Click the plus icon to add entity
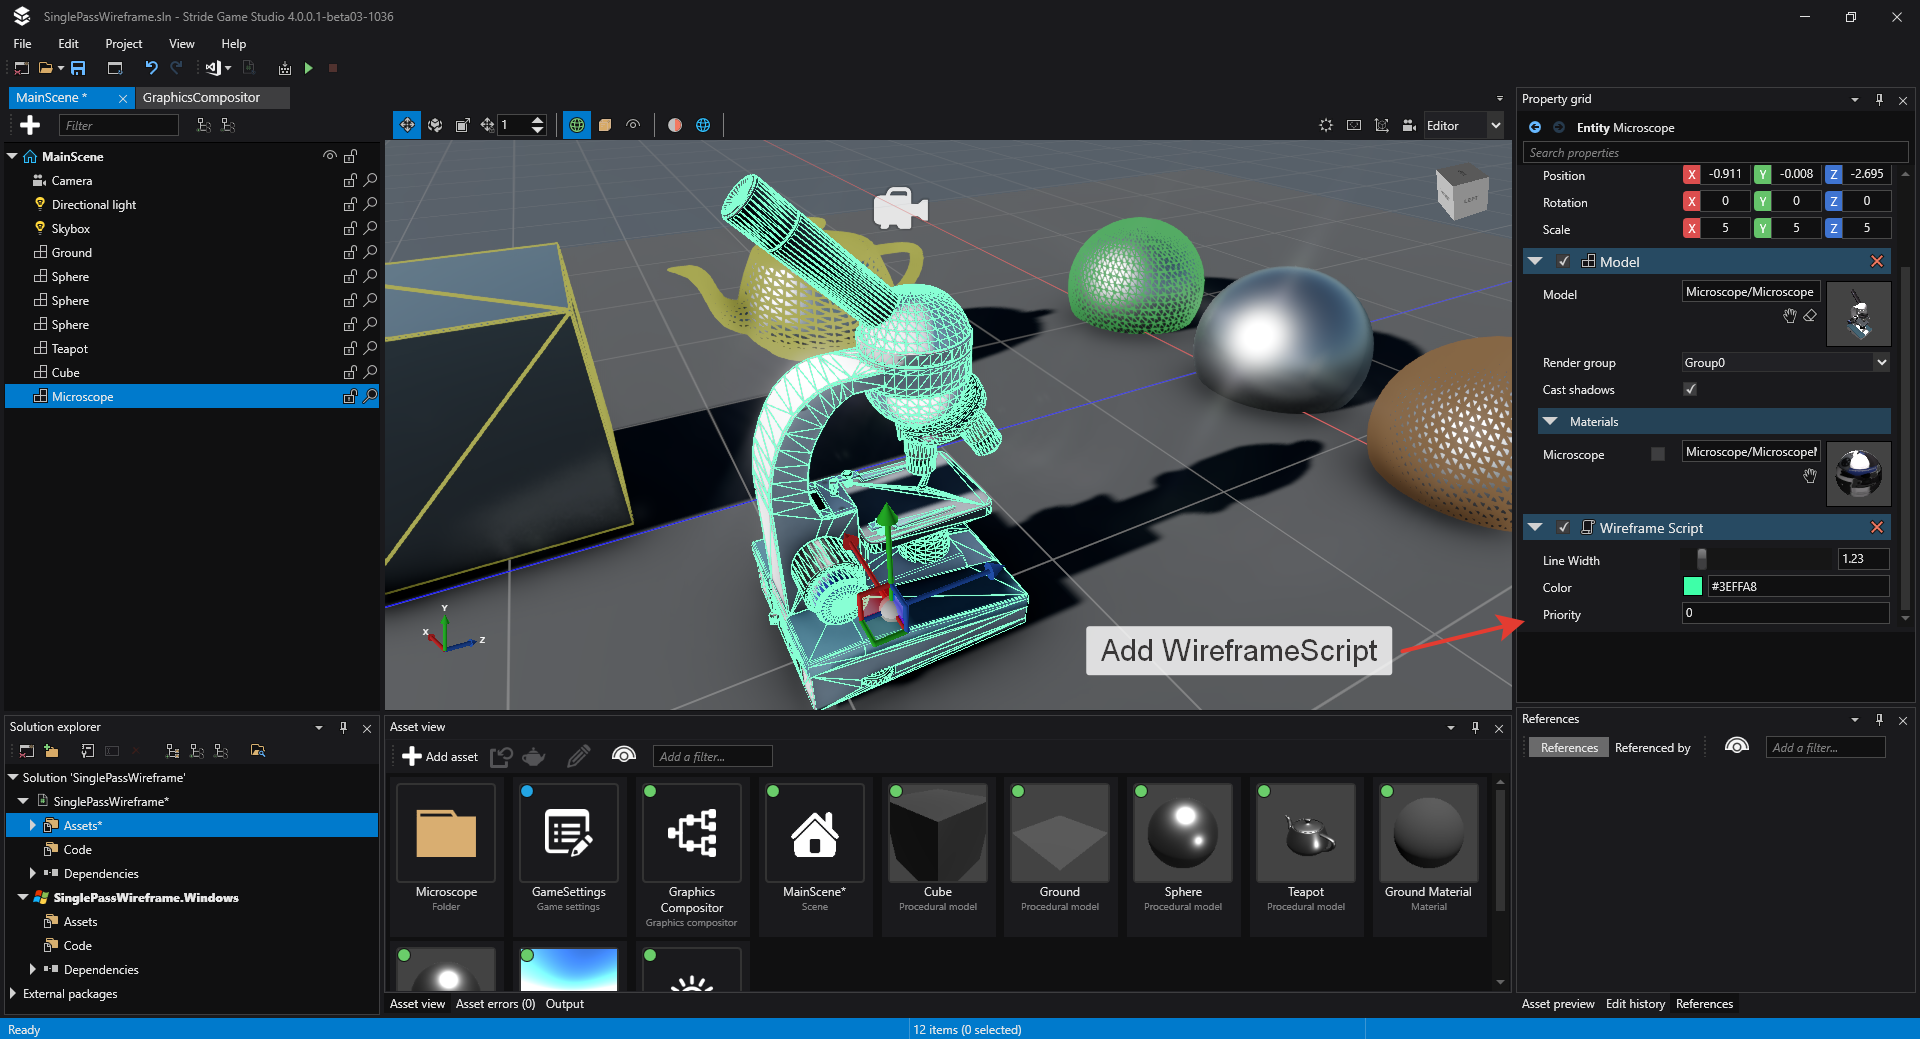1920x1039 pixels. pos(30,125)
